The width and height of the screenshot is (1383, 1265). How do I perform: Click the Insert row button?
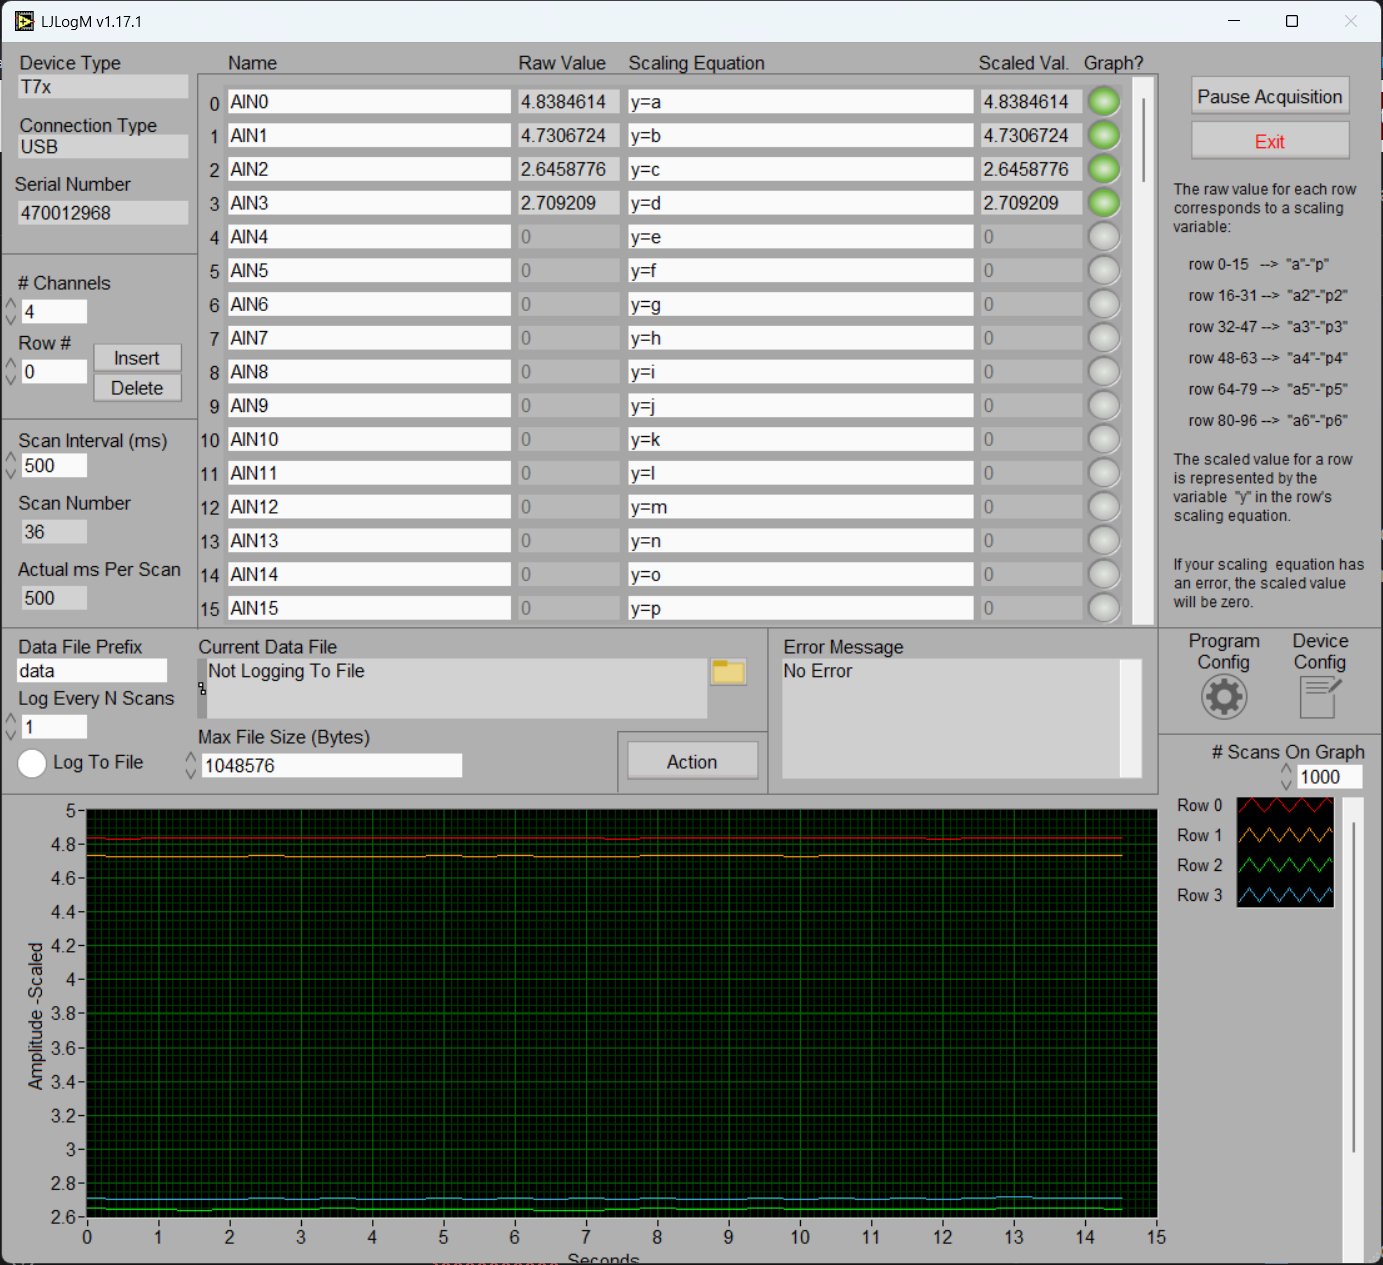137,358
